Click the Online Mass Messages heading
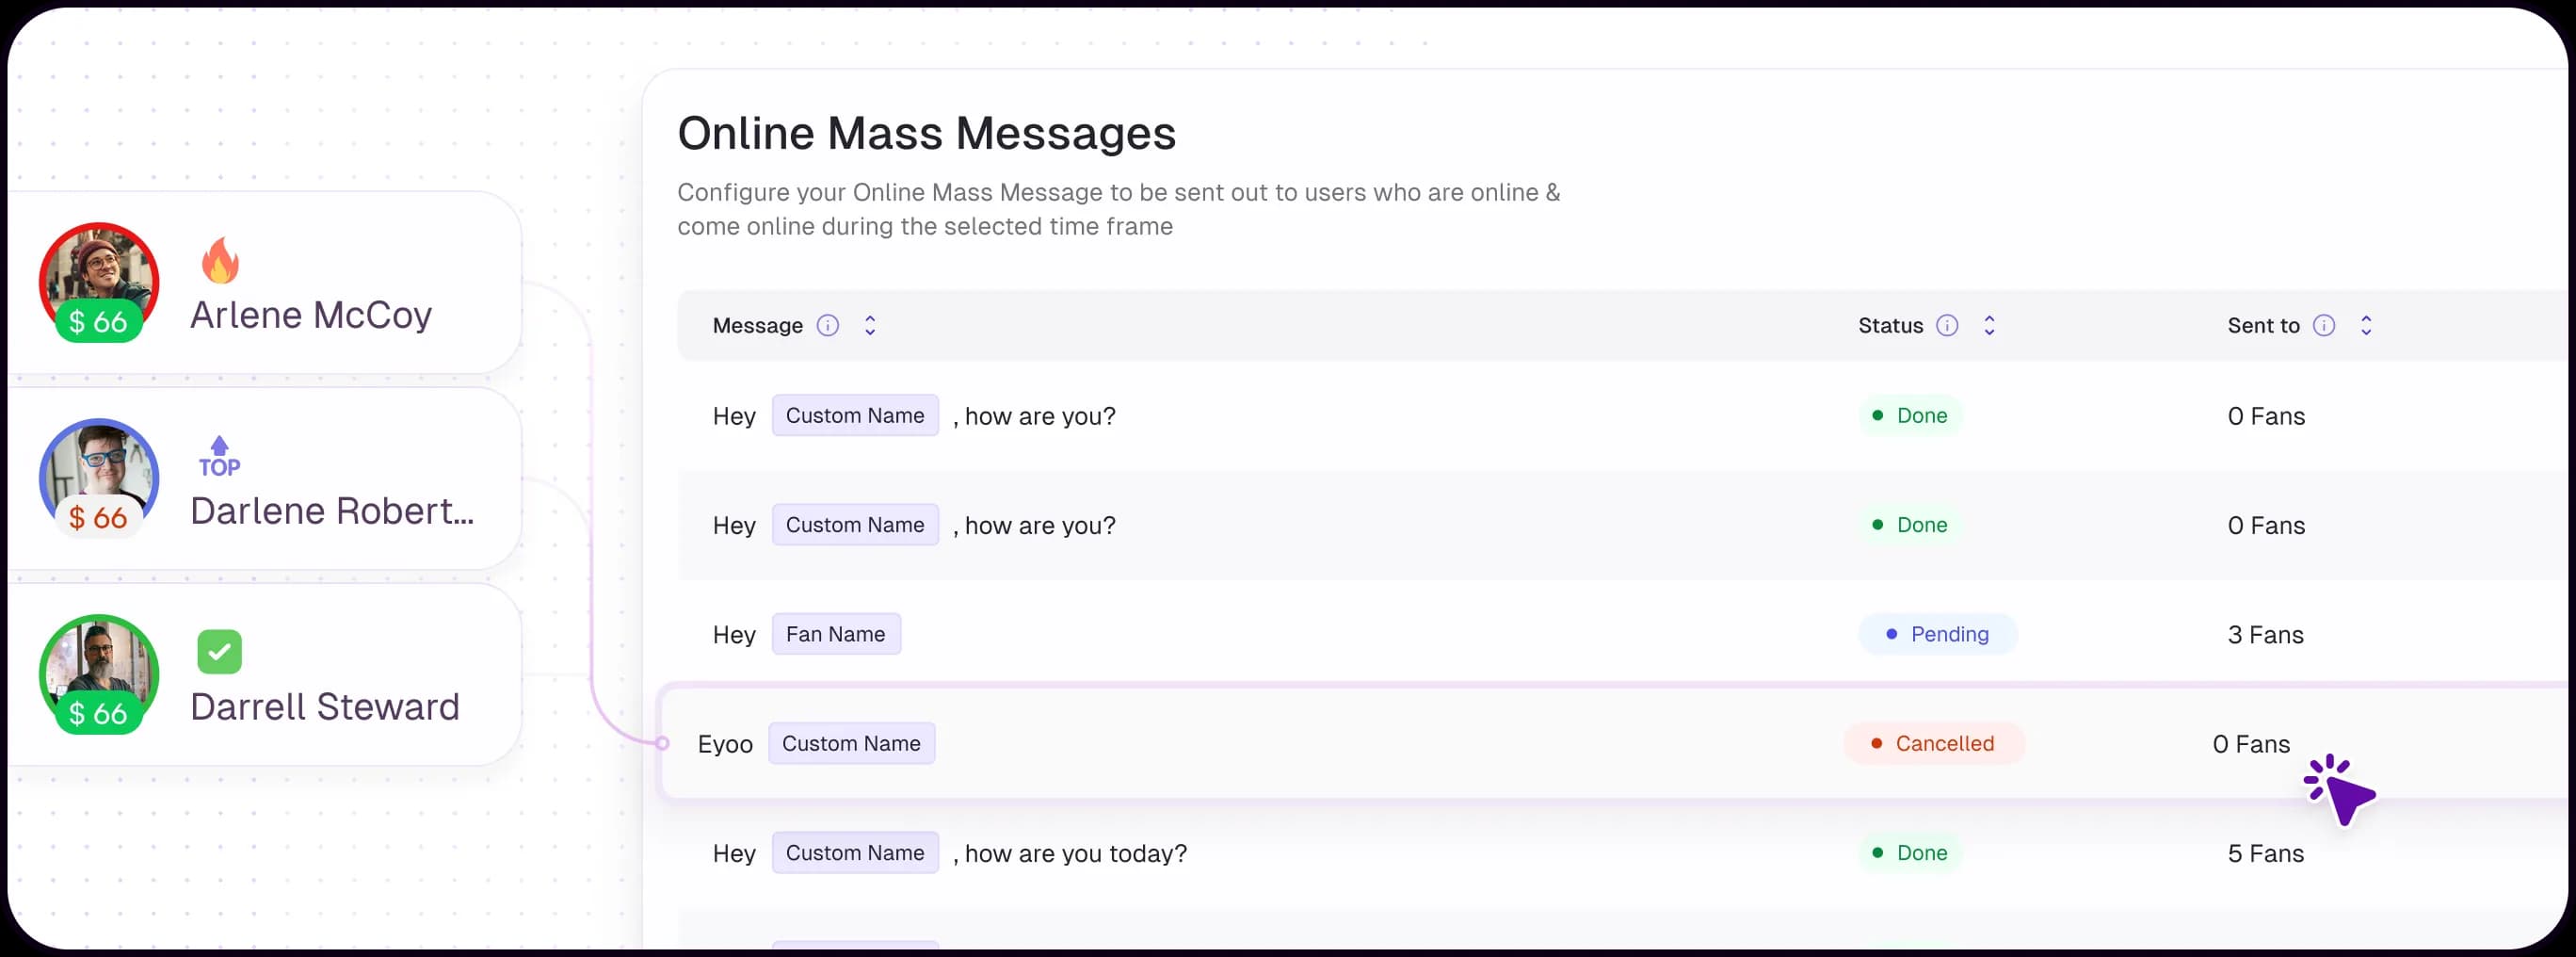 click(926, 133)
